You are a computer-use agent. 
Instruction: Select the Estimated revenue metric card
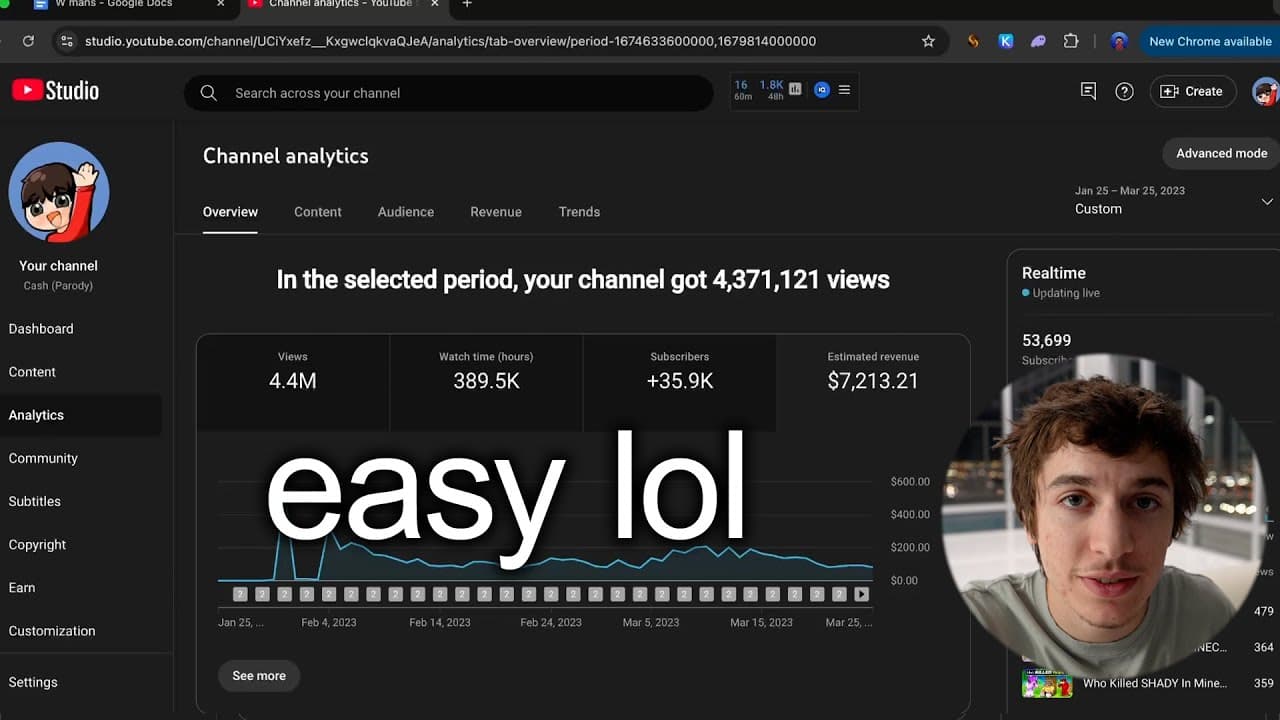(x=873, y=383)
